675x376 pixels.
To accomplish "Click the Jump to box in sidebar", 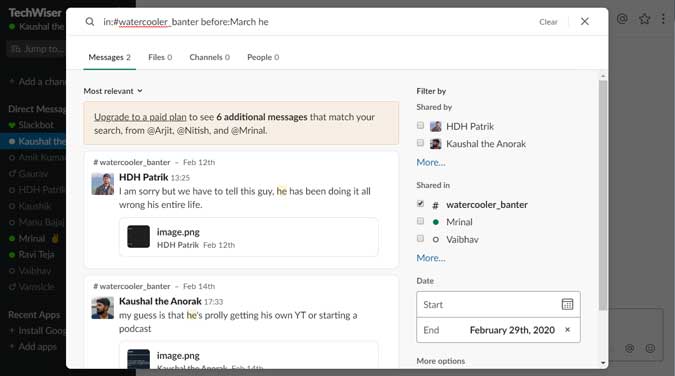I will pyautogui.click(x=37, y=49).
